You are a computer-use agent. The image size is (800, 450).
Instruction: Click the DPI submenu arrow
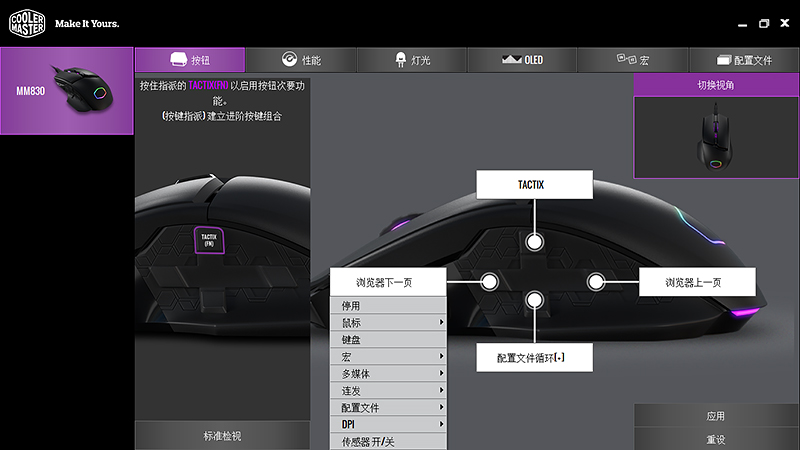coord(441,424)
